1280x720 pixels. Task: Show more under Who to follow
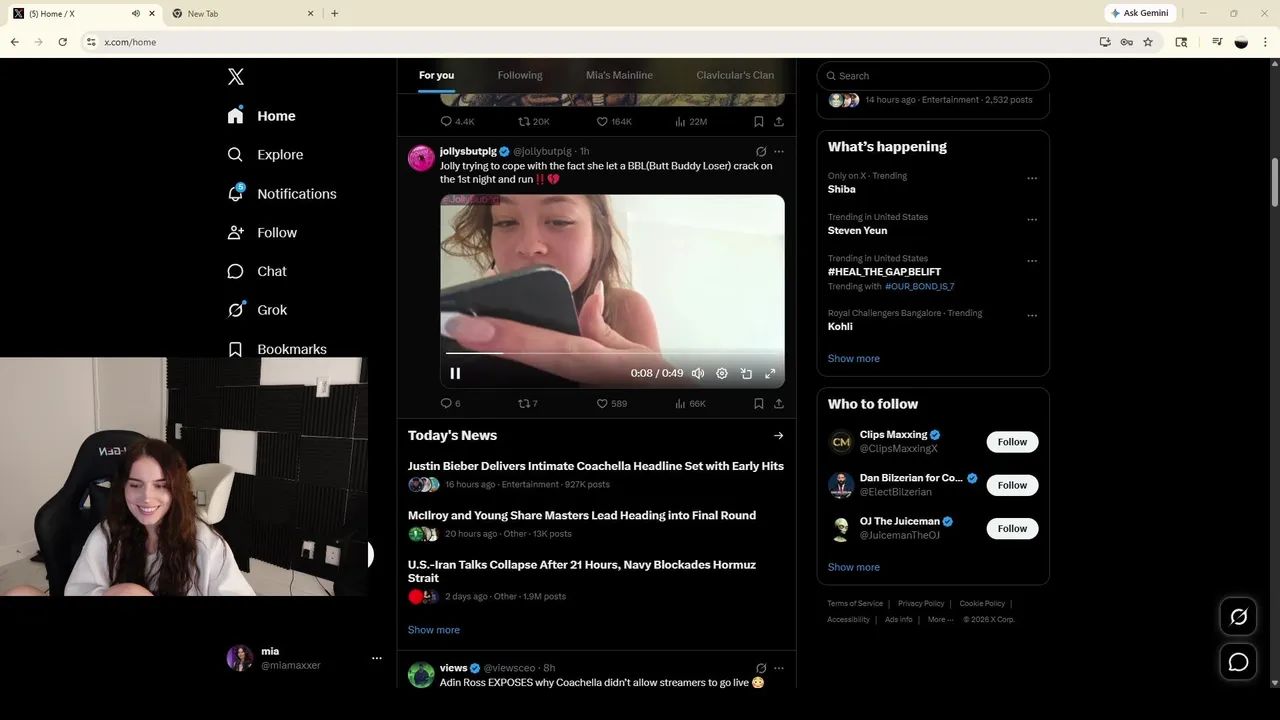tap(854, 567)
